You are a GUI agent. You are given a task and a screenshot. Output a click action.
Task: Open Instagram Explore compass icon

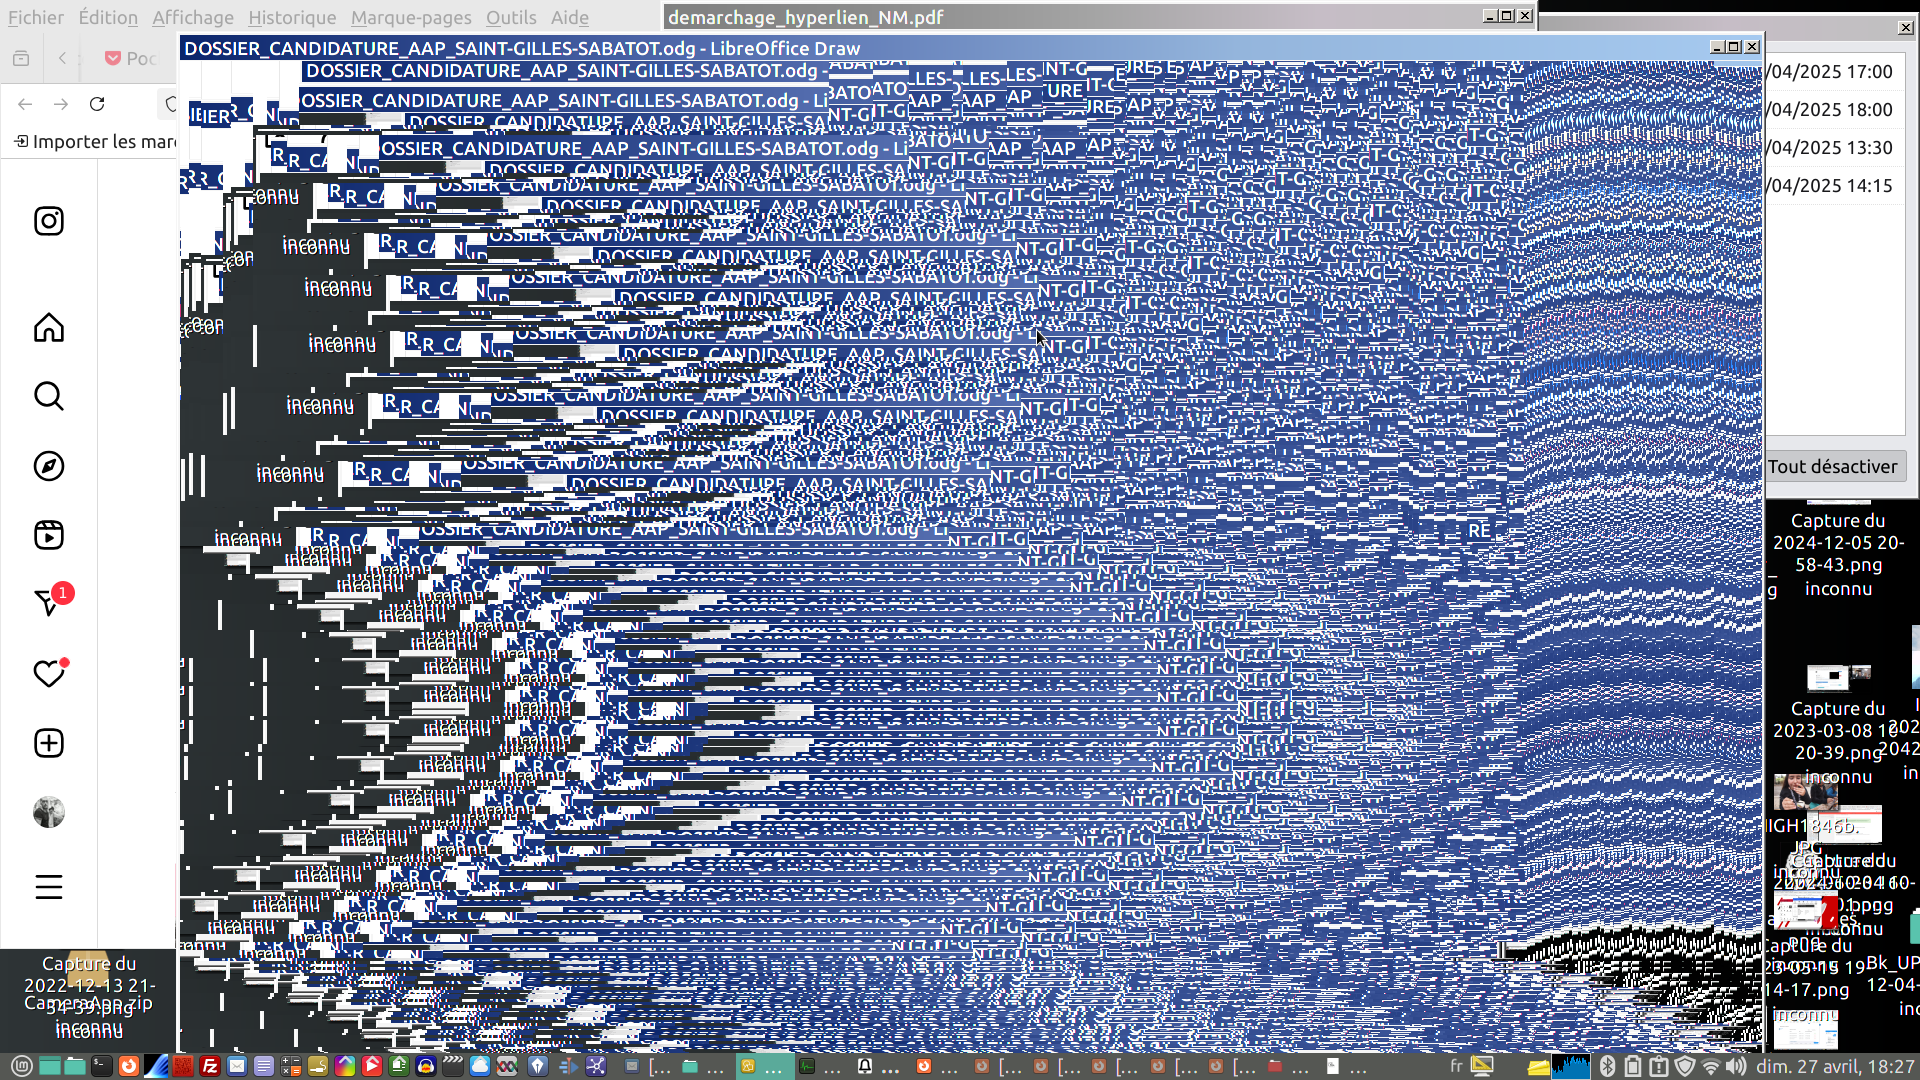pos(48,466)
